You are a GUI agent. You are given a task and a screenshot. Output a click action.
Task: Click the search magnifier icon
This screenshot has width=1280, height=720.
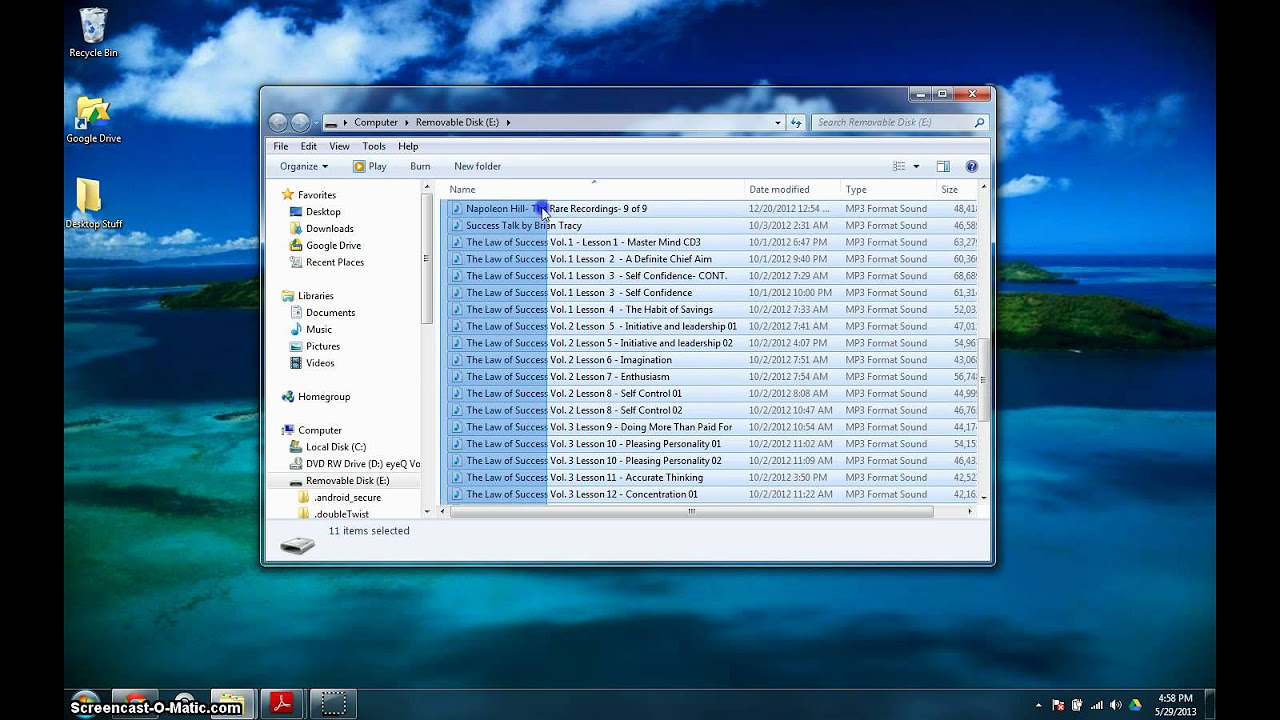(979, 122)
